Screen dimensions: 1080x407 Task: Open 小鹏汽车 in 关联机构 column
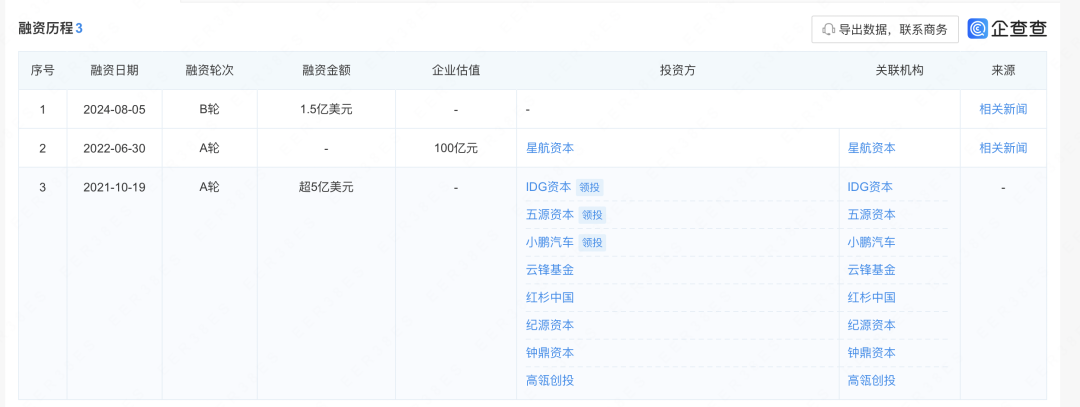coord(872,242)
